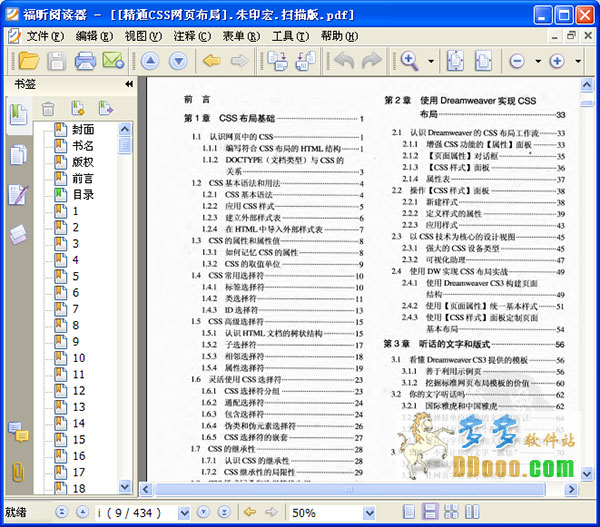Switch to single page layout
Image resolution: width=600 pixels, height=527 pixels.
(x=409, y=512)
